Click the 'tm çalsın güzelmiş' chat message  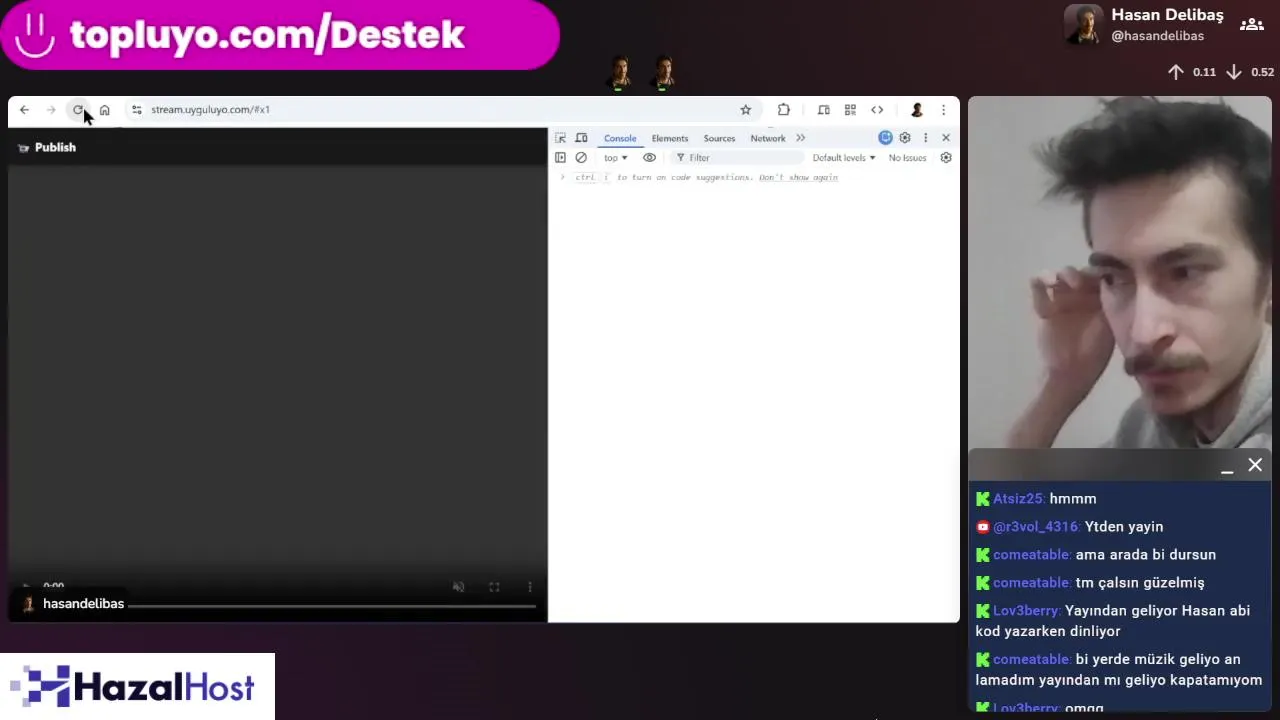pyautogui.click(x=1140, y=583)
